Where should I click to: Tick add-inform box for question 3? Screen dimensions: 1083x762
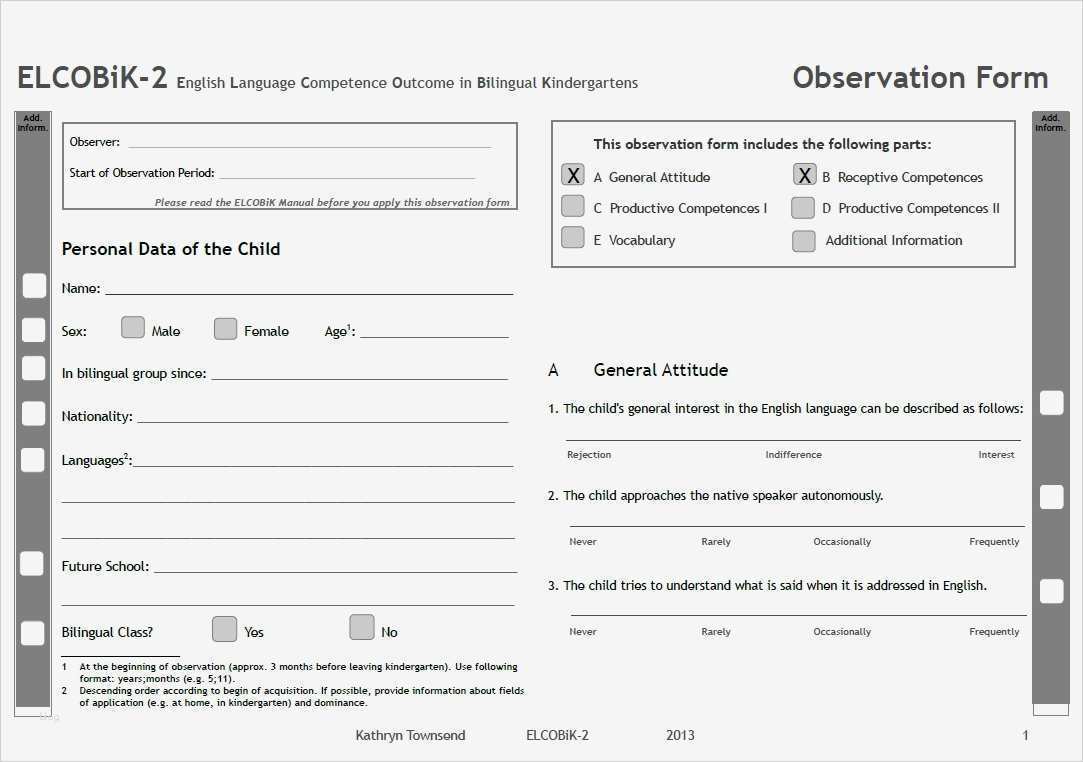pos(1051,591)
